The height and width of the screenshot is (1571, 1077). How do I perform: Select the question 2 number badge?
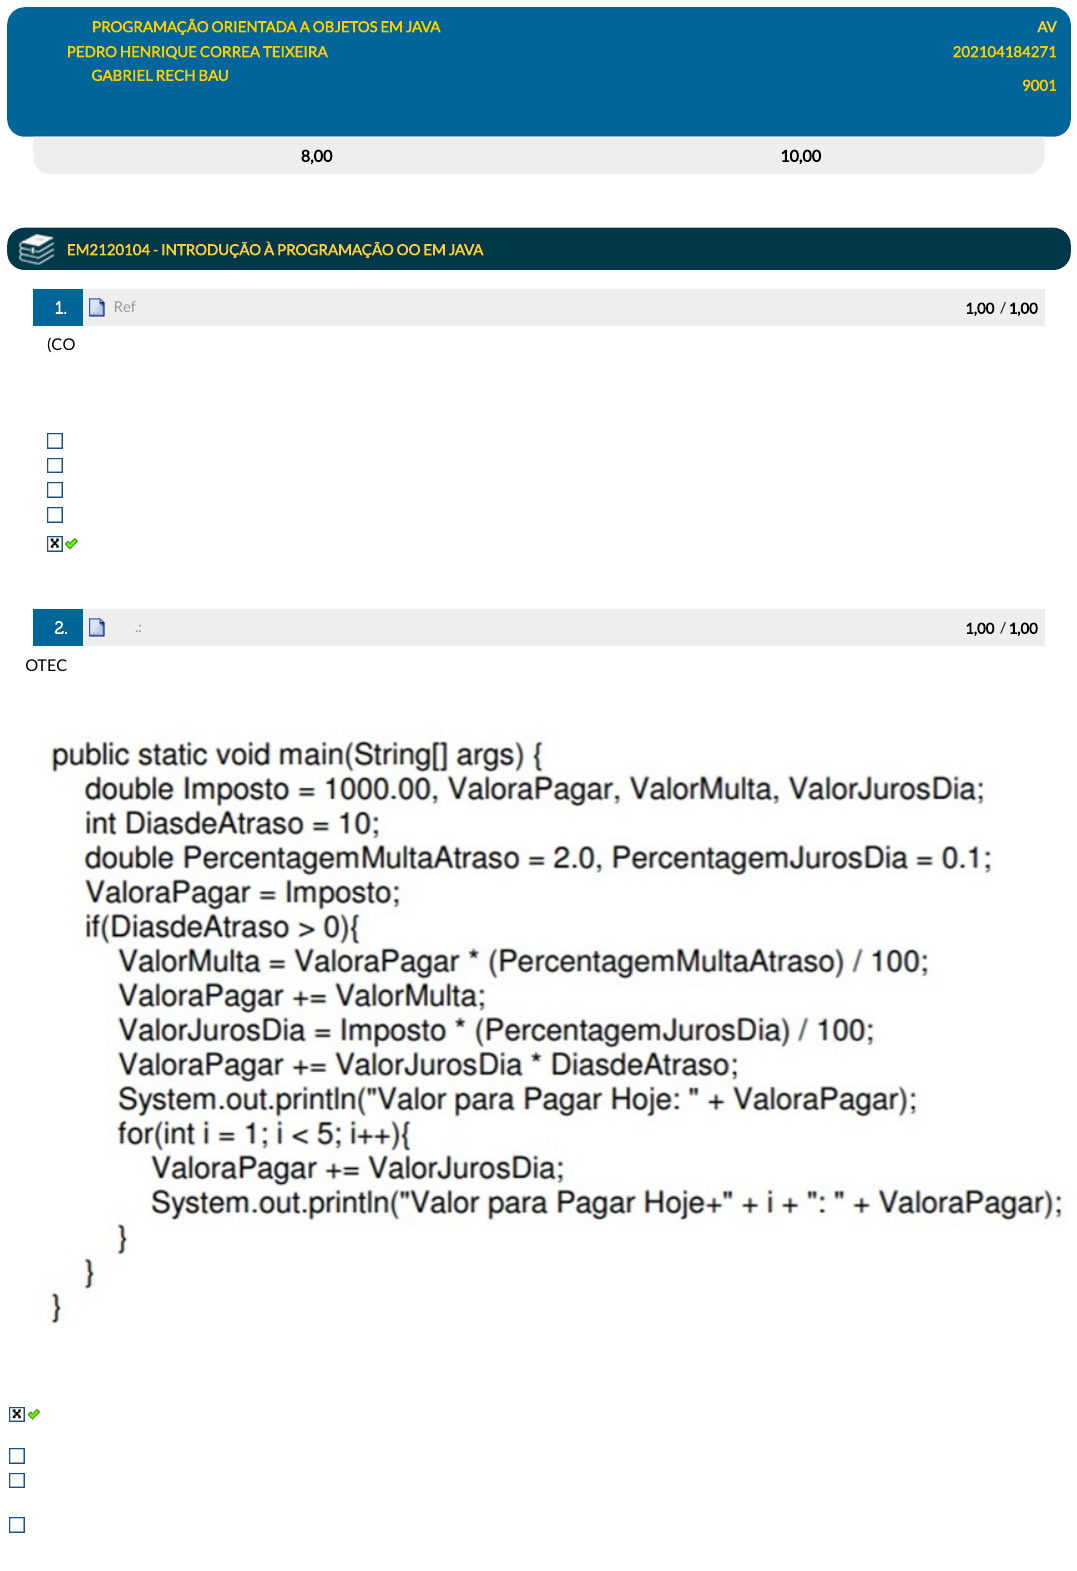58,627
